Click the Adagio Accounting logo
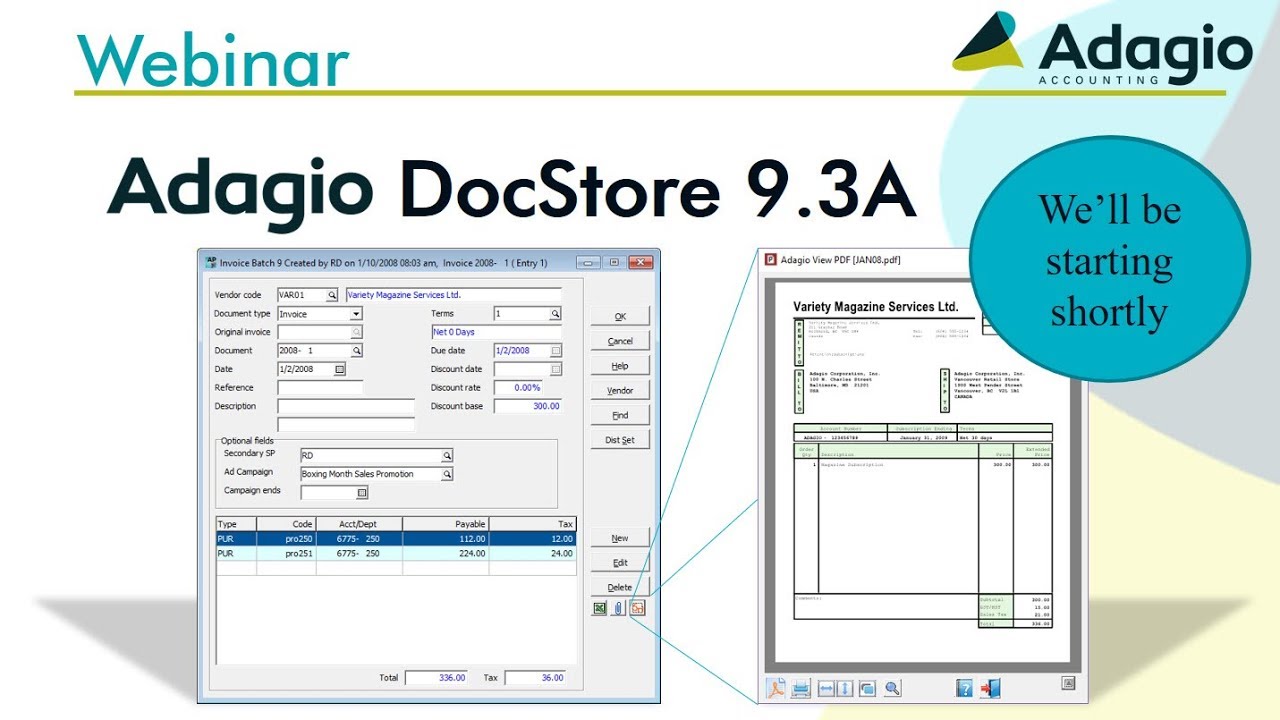The width and height of the screenshot is (1280, 720). [1102, 48]
